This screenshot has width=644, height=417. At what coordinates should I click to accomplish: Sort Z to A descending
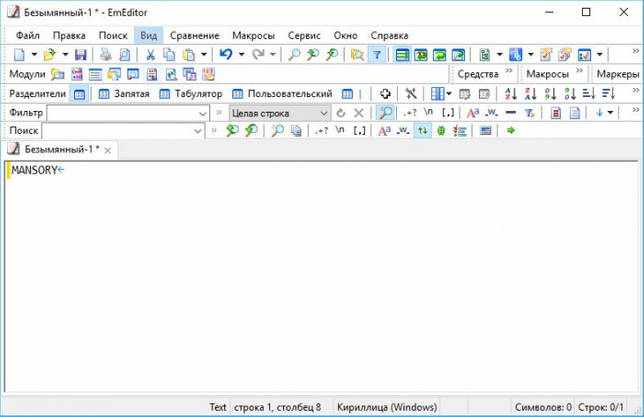(531, 94)
